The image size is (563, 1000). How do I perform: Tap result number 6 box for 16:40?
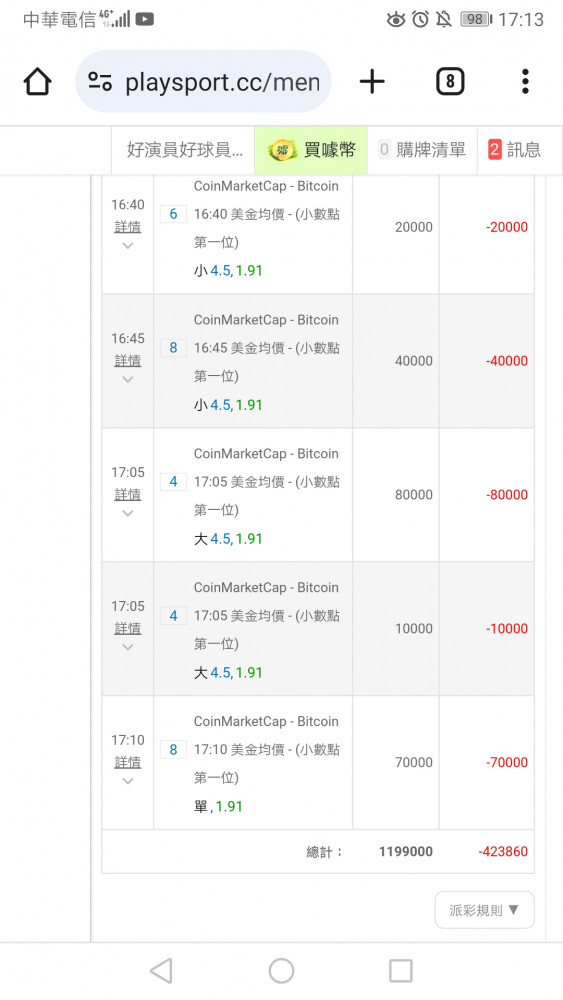[x=173, y=214]
